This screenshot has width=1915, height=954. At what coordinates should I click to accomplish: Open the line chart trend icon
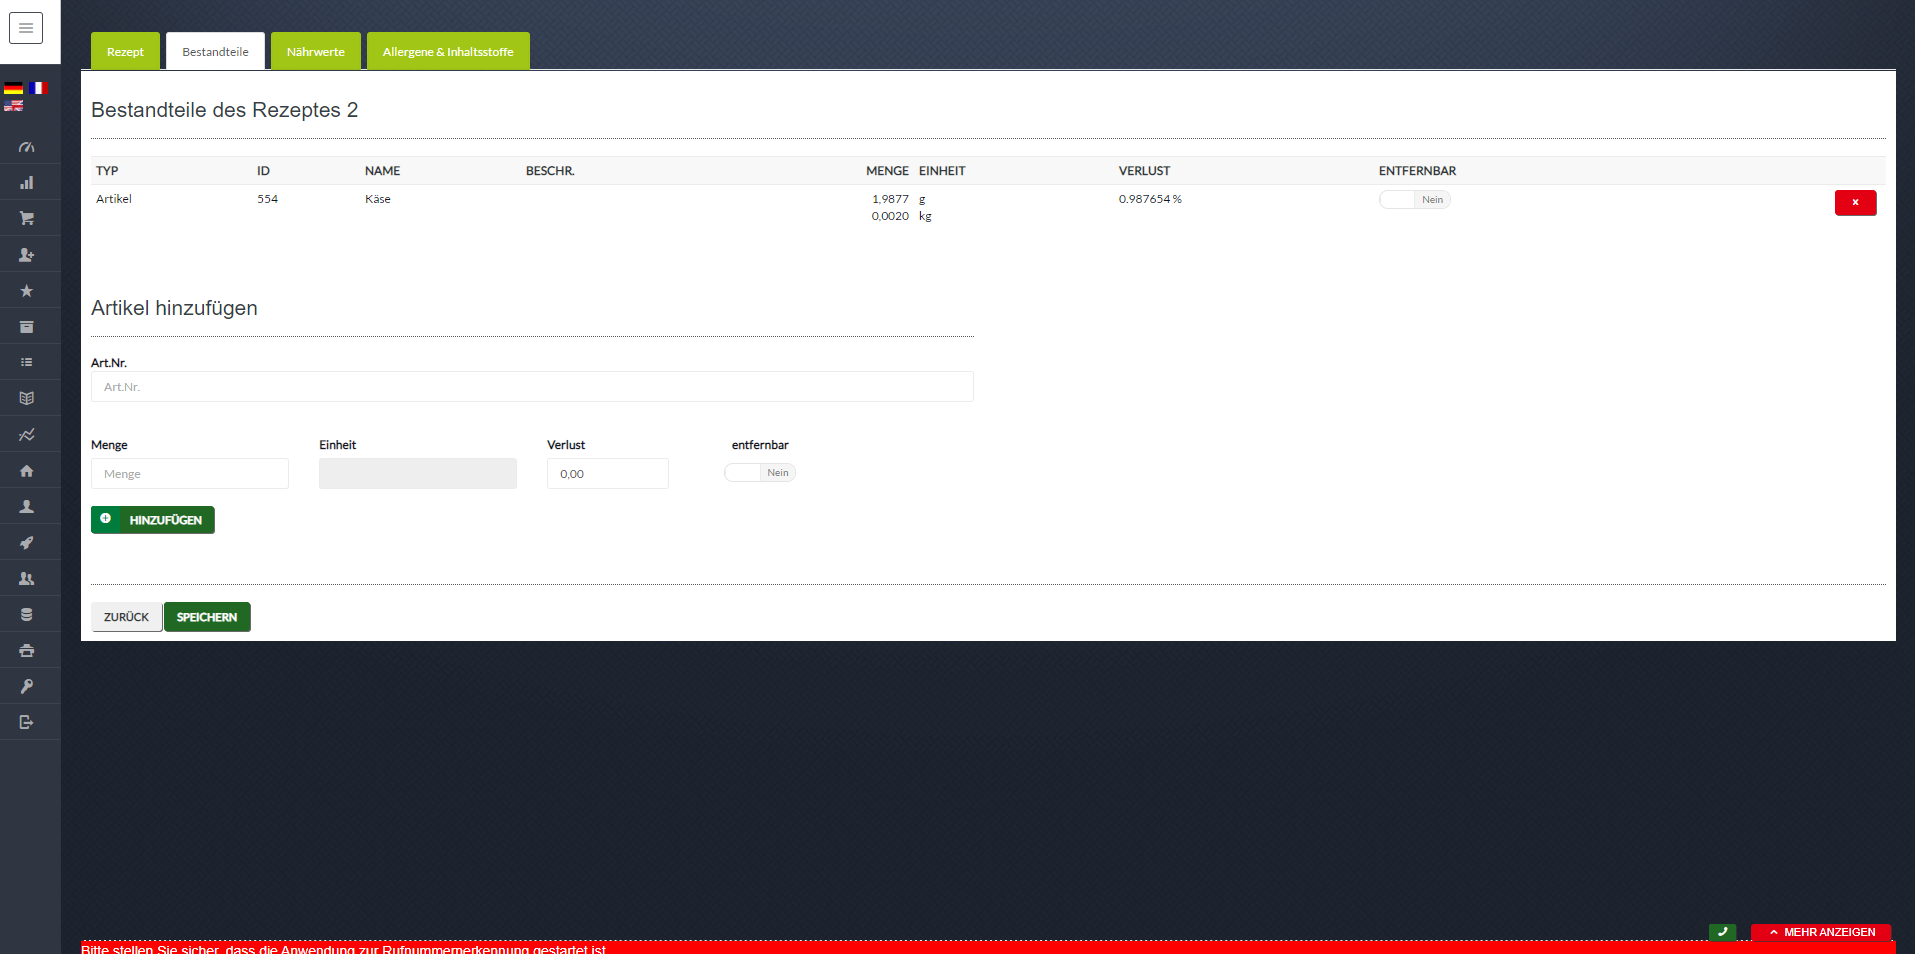click(x=27, y=435)
